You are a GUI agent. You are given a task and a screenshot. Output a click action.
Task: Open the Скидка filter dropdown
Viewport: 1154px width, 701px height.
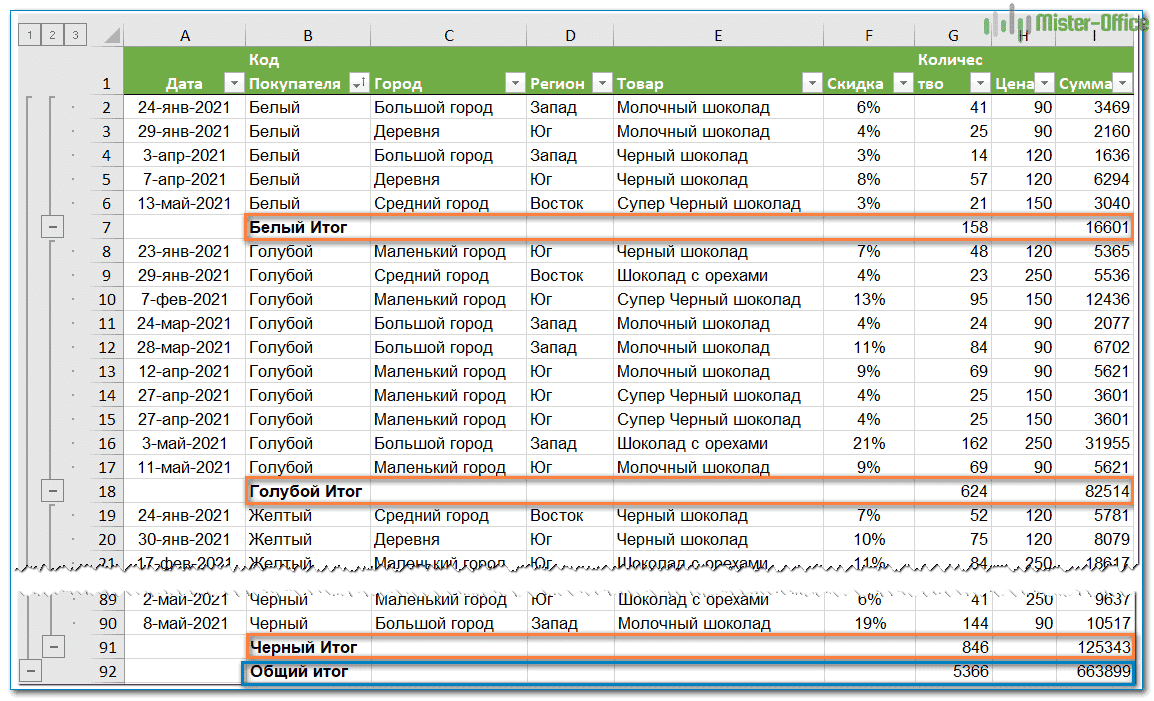[902, 84]
